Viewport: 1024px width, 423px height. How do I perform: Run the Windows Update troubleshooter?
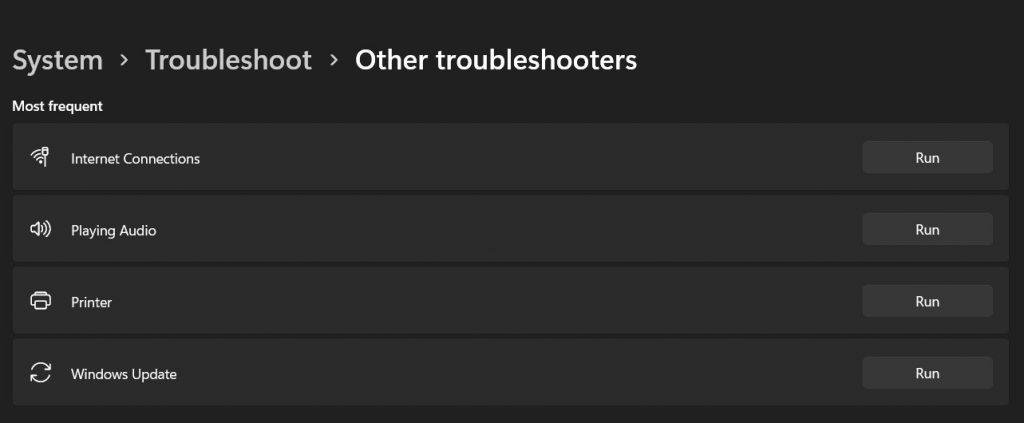[x=927, y=373]
